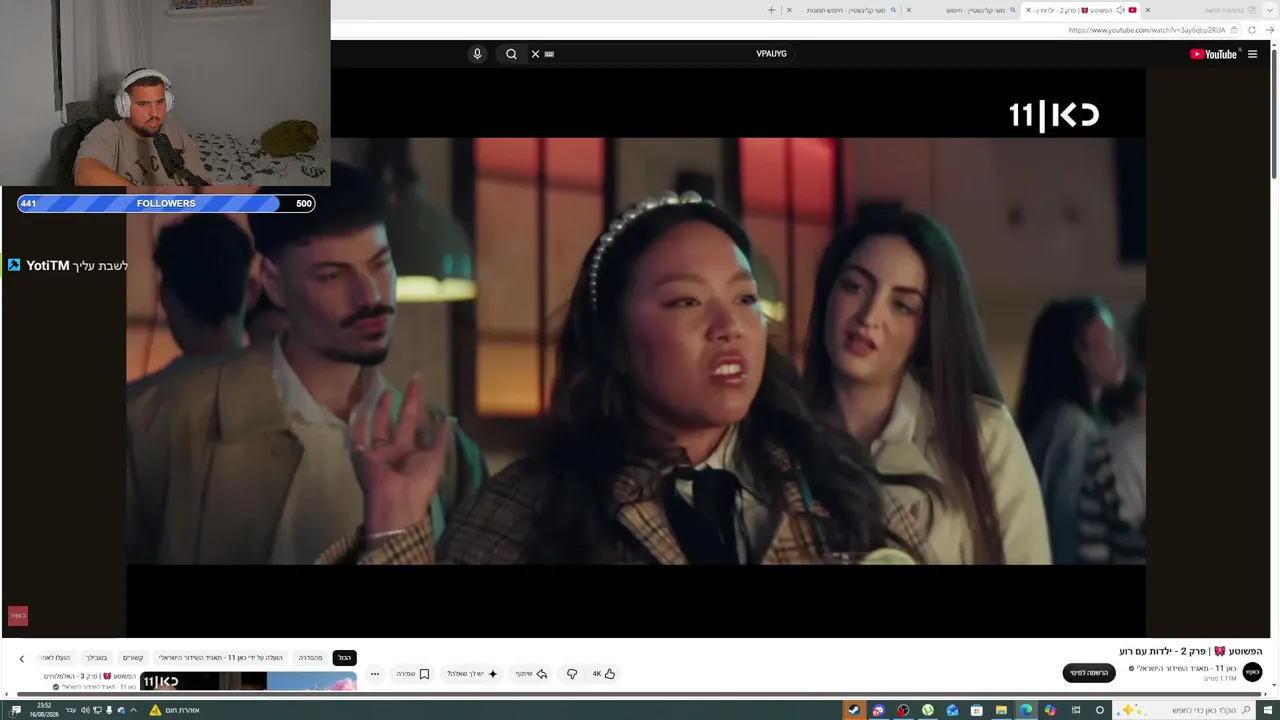Open Steam from the taskbar
1280x720 pixels.
click(854, 710)
